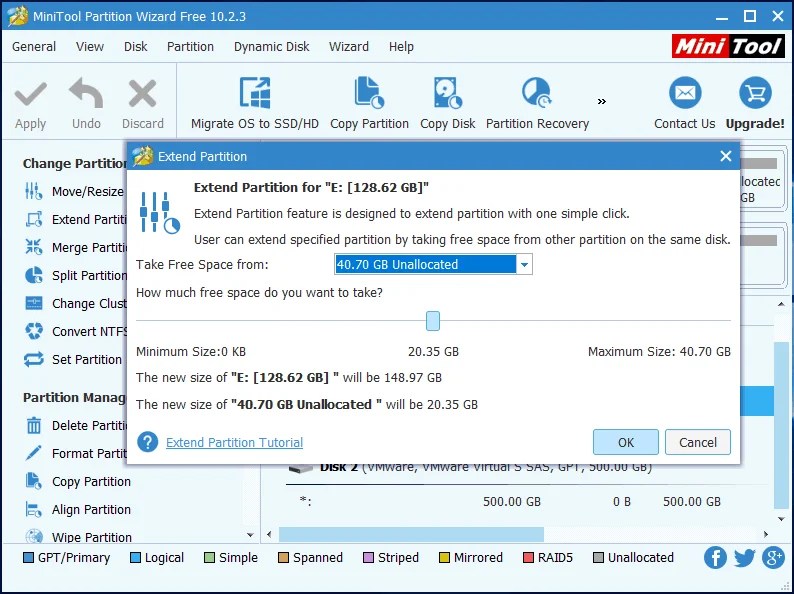794x594 pixels.
Task: Click the disk list scroll down arrow
Action: coord(781,519)
